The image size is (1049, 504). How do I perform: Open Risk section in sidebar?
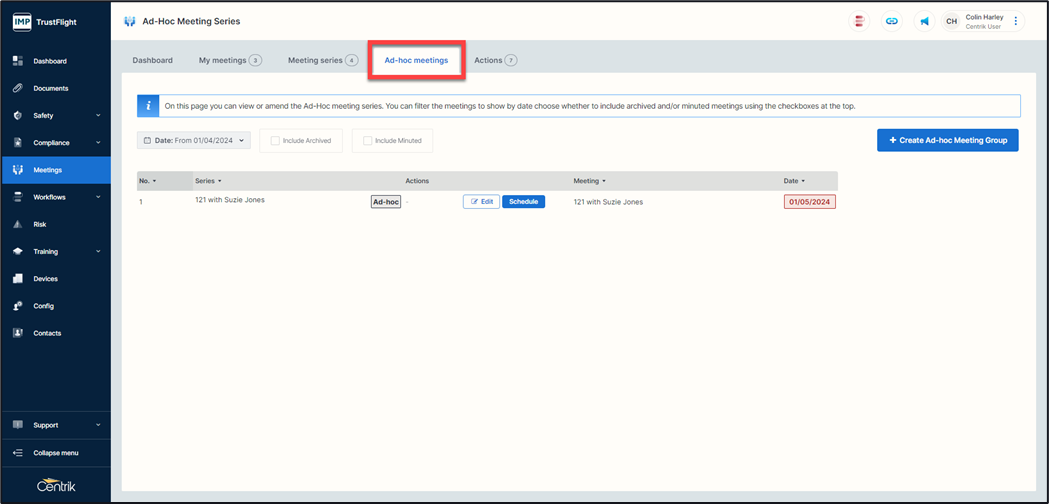(x=40, y=225)
